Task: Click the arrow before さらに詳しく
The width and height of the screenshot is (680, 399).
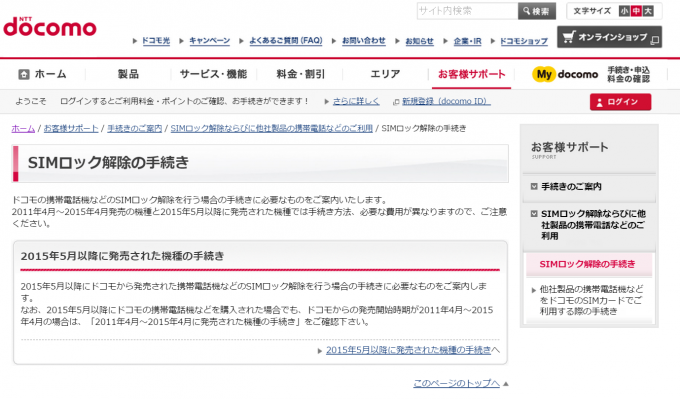Action: coord(327,101)
